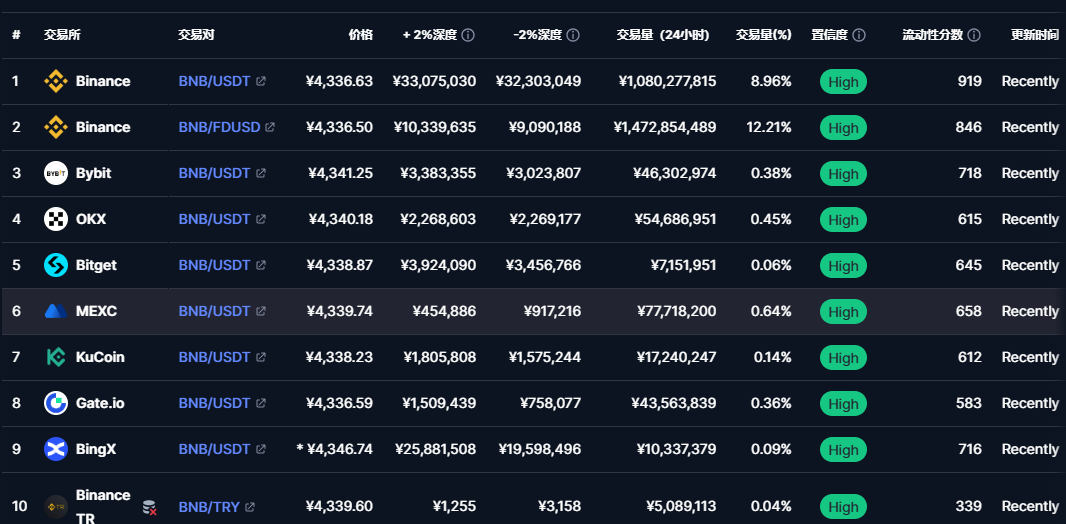Viewport: 1066px width, 524px height.
Task: Click the Bybit exchange logo
Action: click(56, 173)
